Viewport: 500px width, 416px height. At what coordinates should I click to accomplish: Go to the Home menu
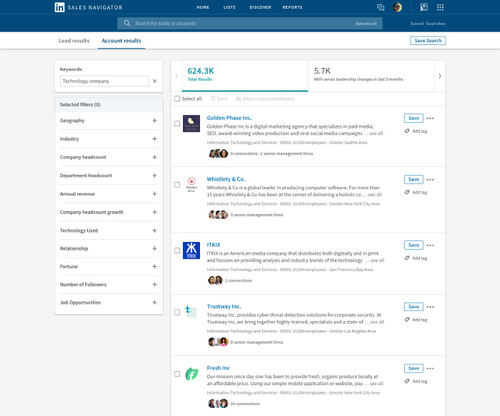tap(203, 7)
